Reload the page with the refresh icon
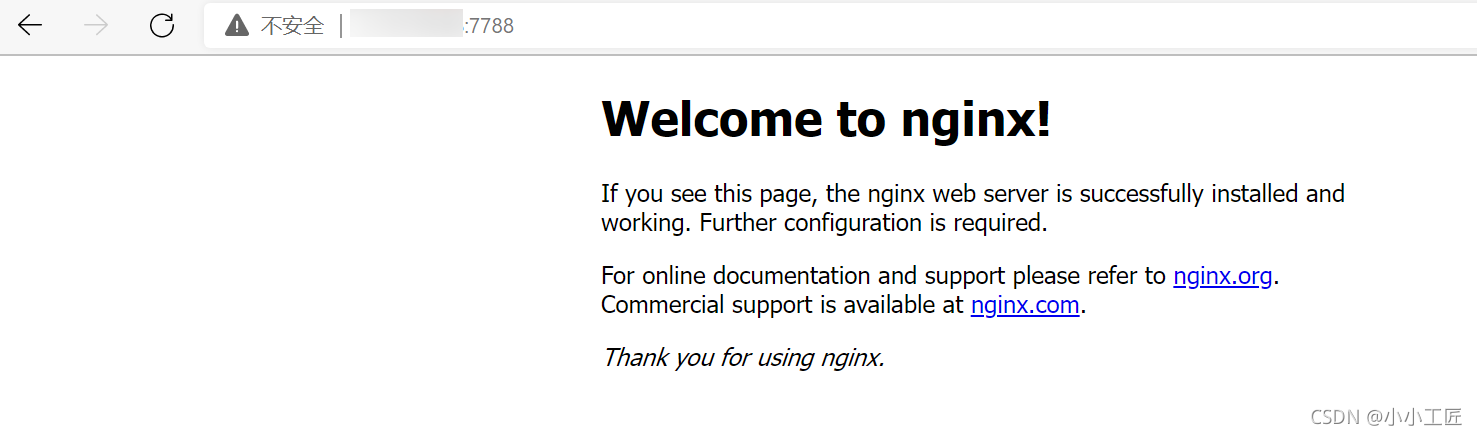This screenshot has height=435, width=1477. click(162, 26)
